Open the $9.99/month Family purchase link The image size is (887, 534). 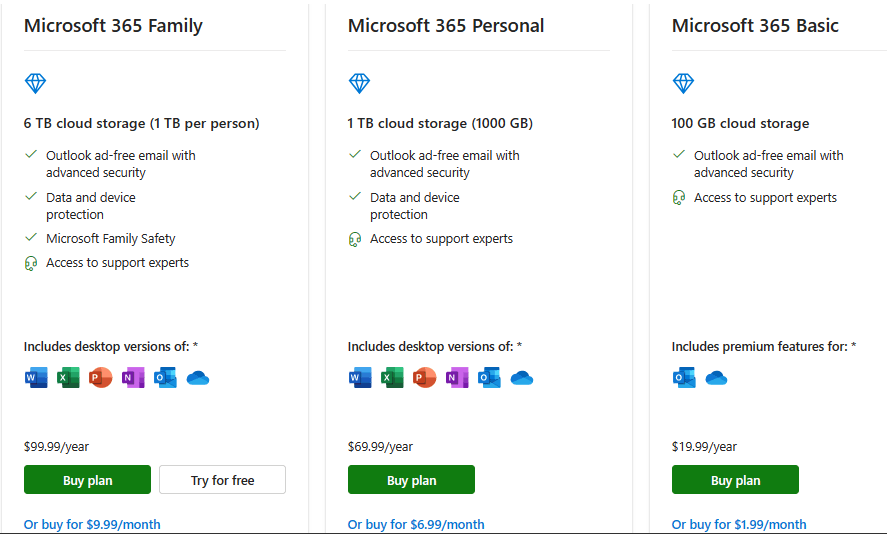pyautogui.click(x=92, y=524)
